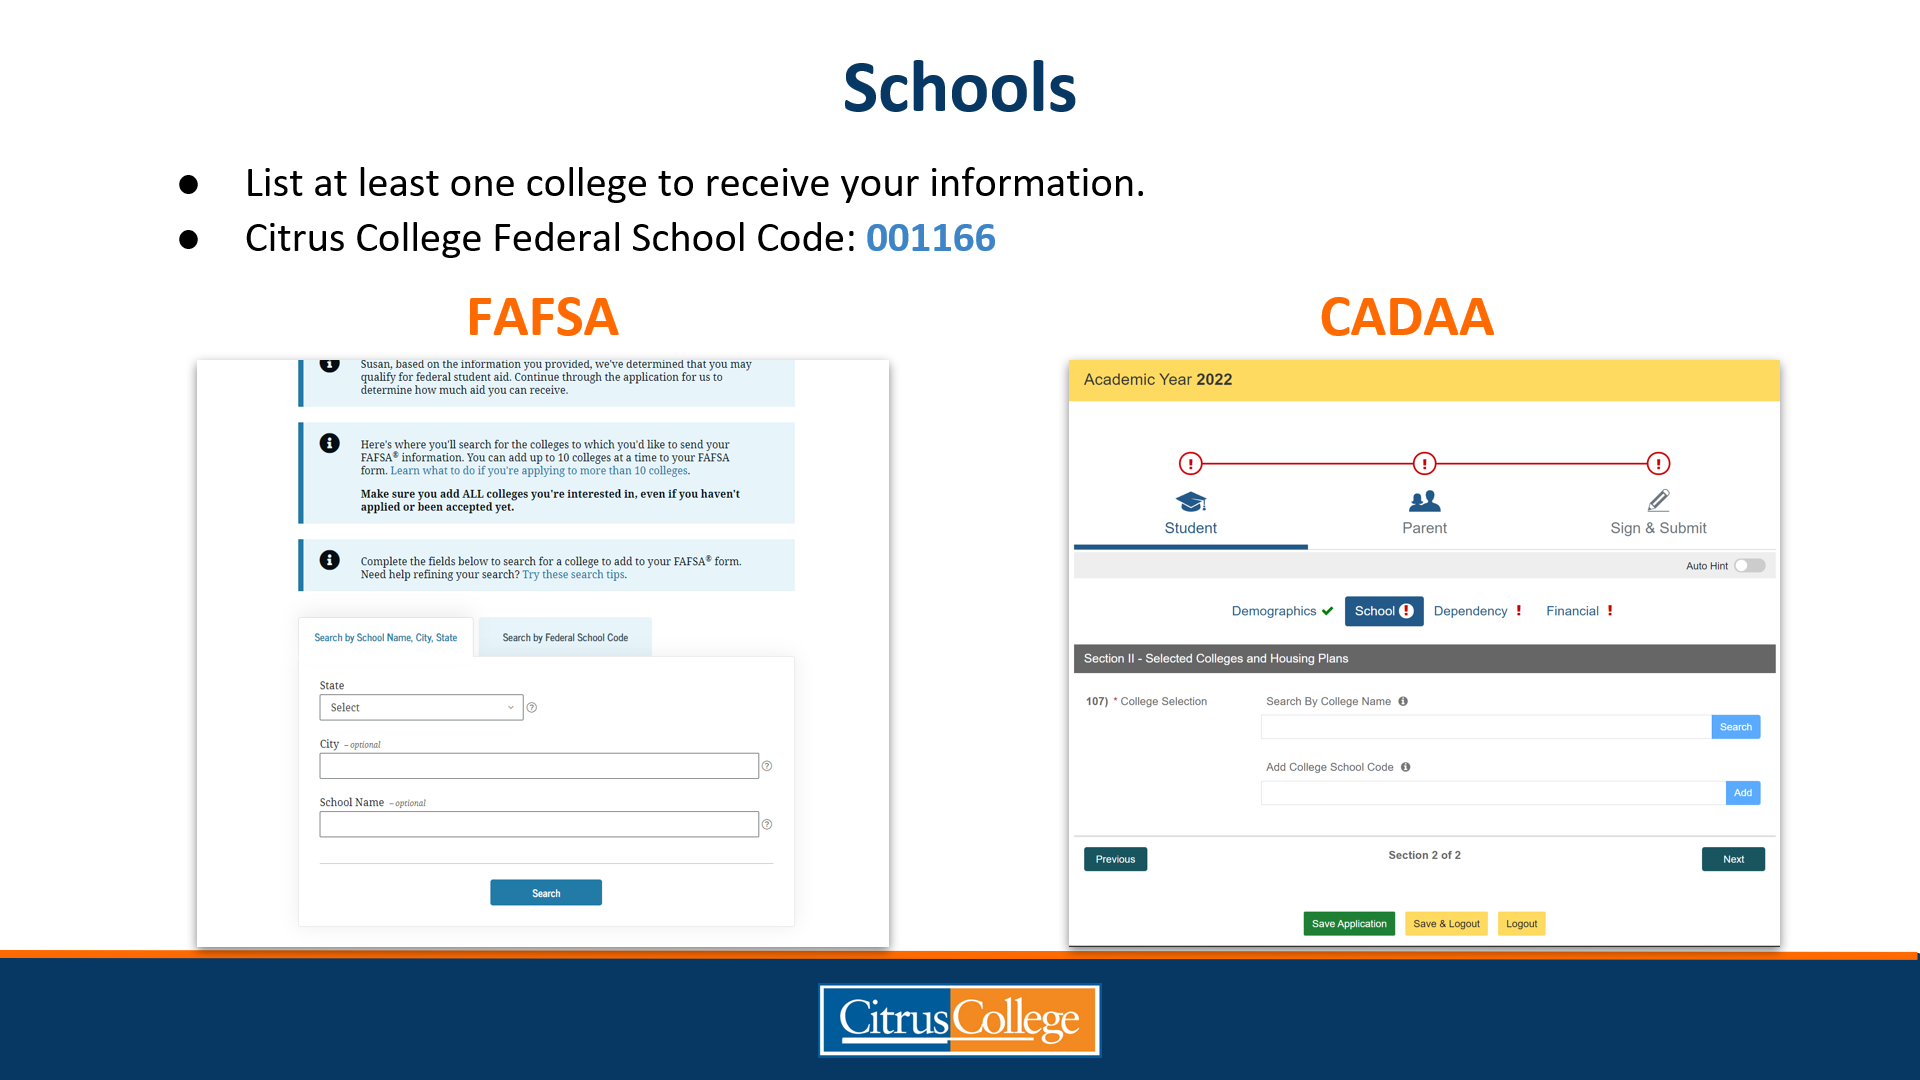Screen dimensions: 1920x1080
Task: Click the info icon next to College Name
Action: pyautogui.click(x=1403, y=700)
